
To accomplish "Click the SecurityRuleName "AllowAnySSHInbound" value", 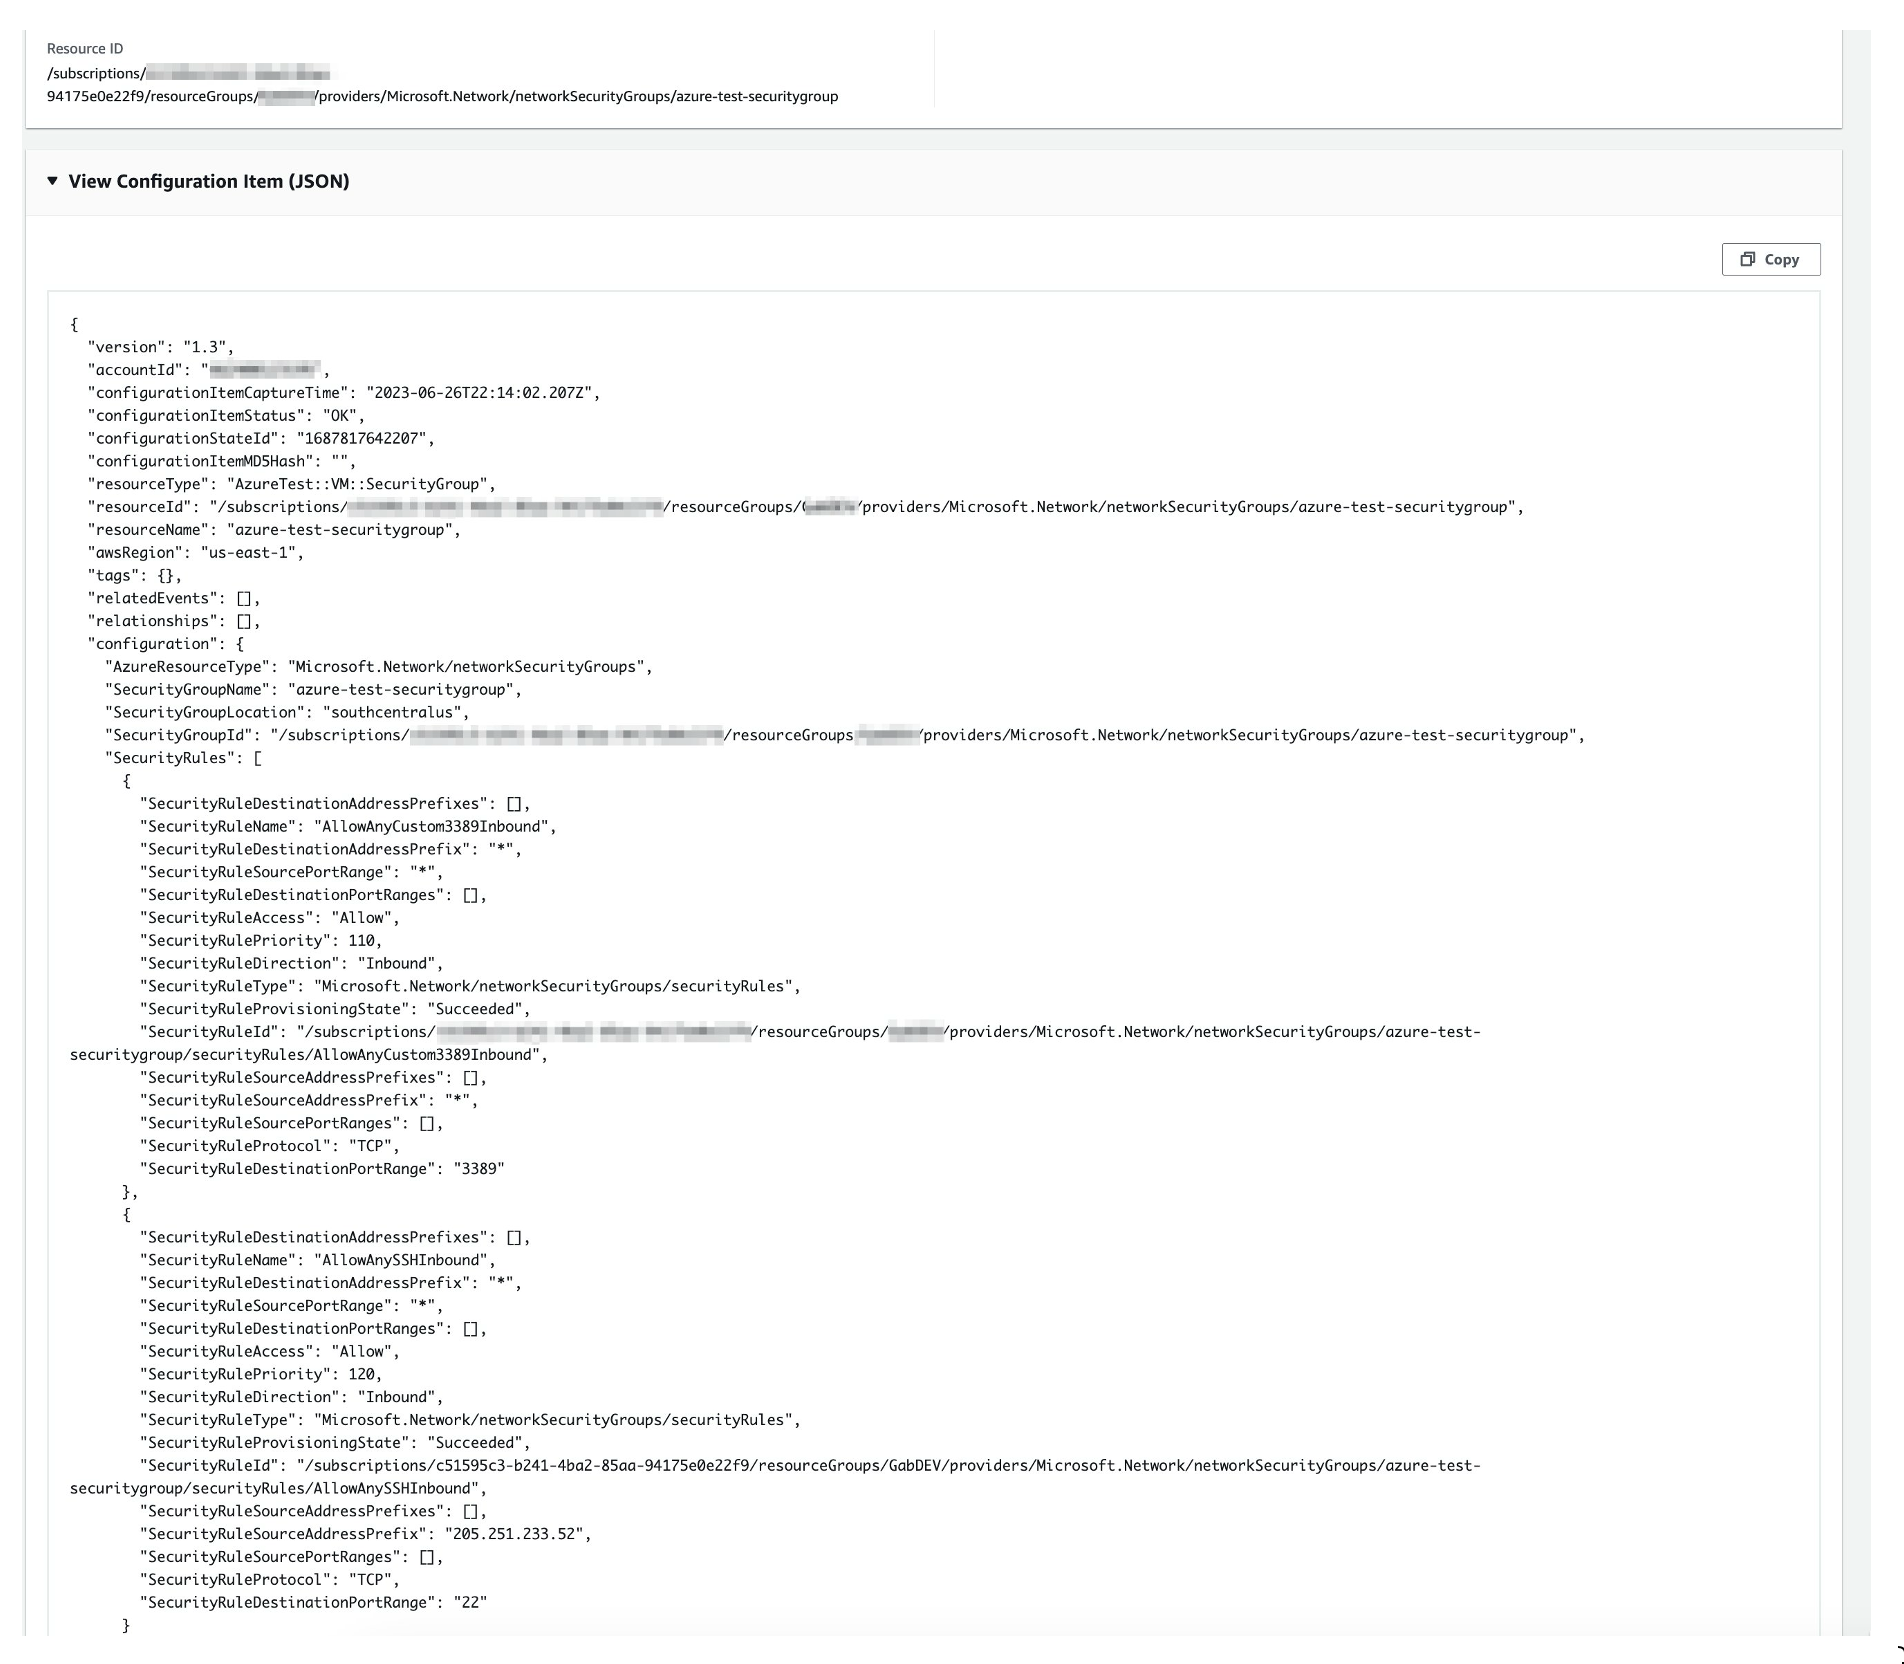I will tap(403, 1260).
